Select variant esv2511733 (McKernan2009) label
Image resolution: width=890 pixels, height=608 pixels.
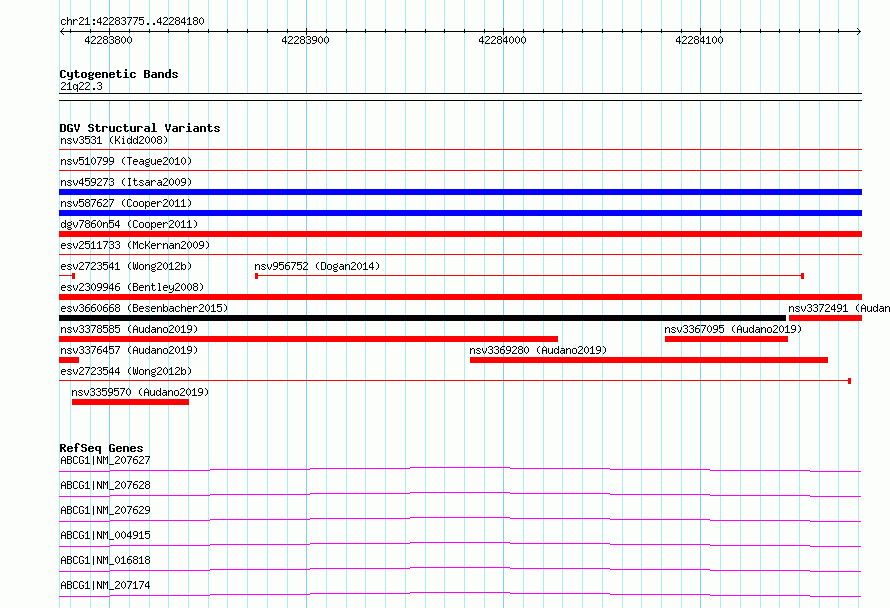pyautogui.click(x=135, y=245)
